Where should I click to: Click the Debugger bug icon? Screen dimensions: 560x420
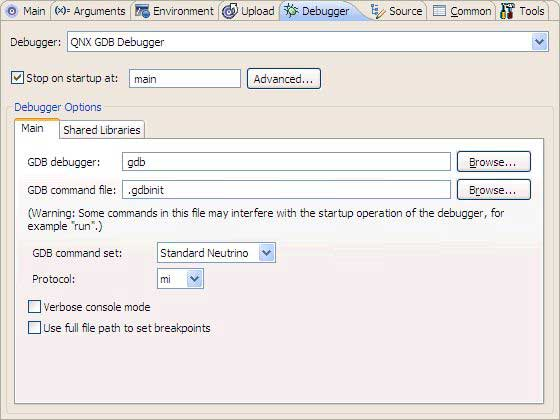coord(291,11)
